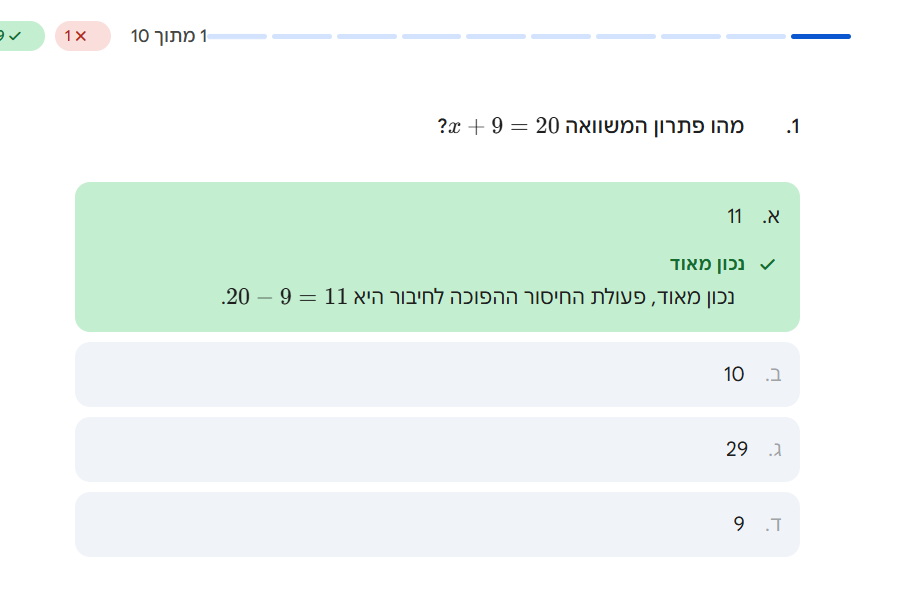Click the question number "1." label
Screen dimensions: 899x599
pos(792,127)
